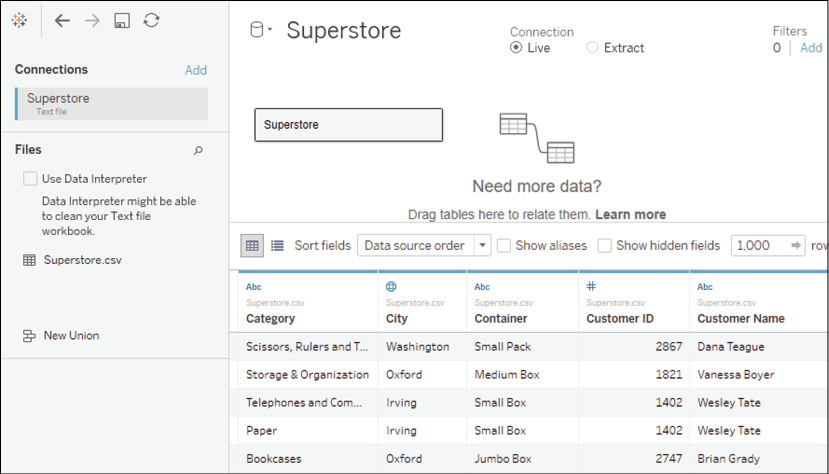Image resolution: width=829 pixels, height=474 pixels.
Task: Click the Superstore data source title
Action: 344,30
